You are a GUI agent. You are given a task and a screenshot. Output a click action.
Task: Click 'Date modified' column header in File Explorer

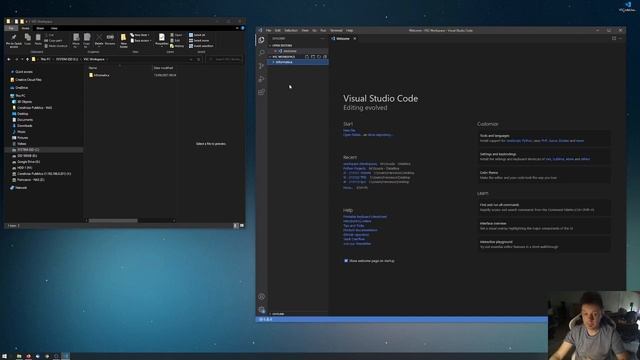point(163,68)
